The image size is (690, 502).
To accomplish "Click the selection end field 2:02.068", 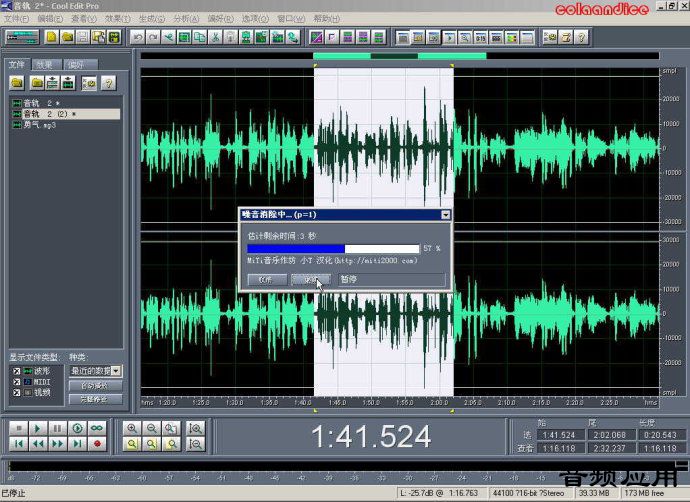I will click(x=610, y=435).
